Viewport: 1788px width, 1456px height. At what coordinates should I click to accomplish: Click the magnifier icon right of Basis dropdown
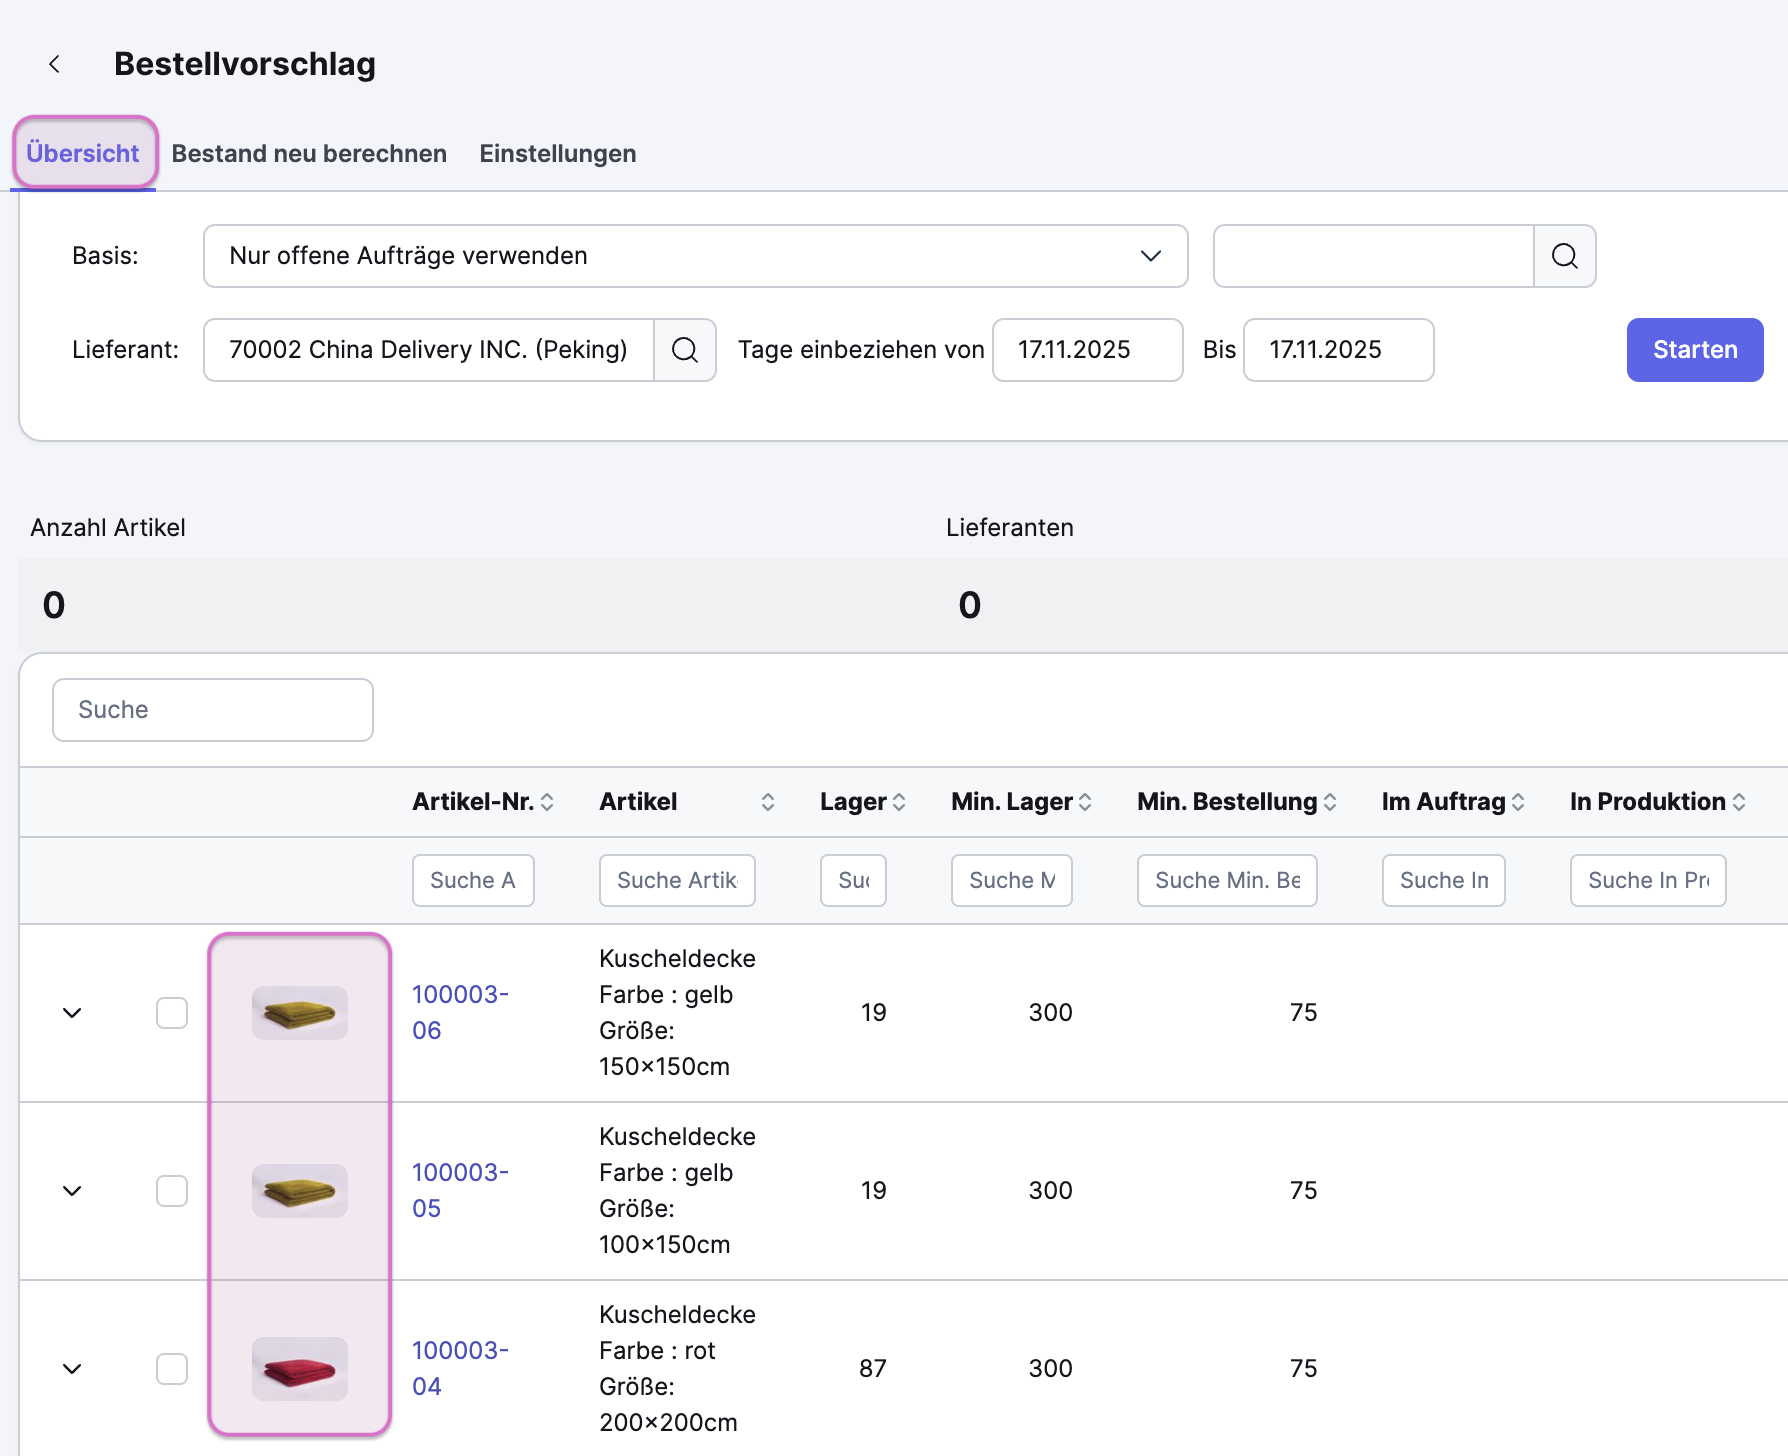pyautogui.click(x=1564, y=256)
